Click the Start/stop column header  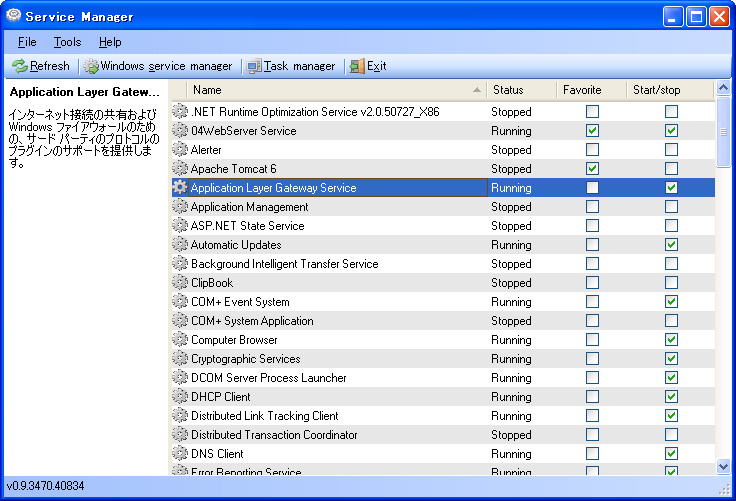click(670, 90)
